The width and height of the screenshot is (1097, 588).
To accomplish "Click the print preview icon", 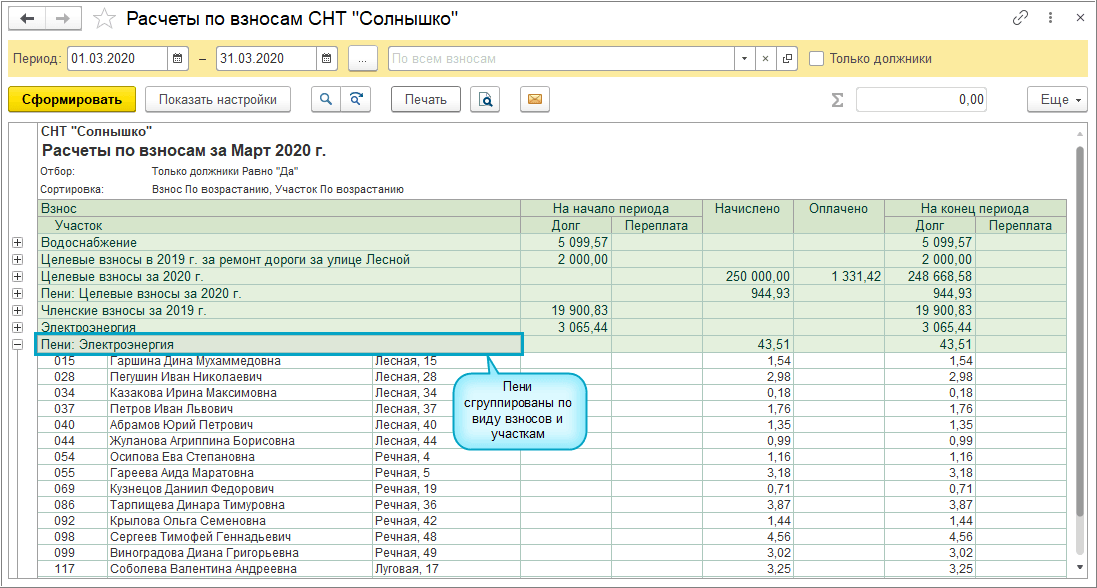I will [485, 99].
